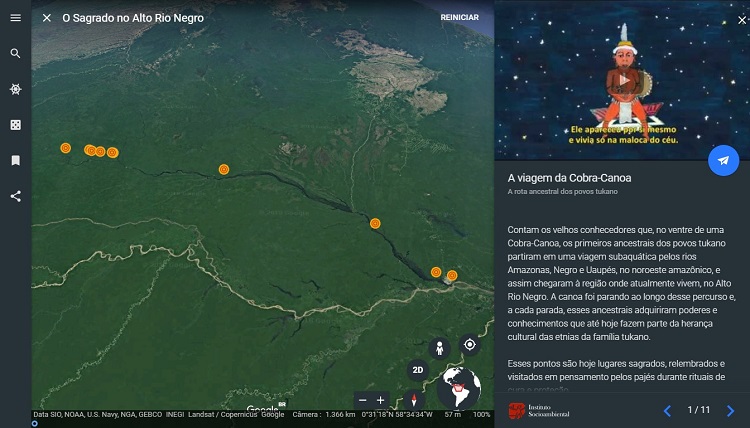Zoom out with the minus button
The image size is (750, 428).
click(363, 400)
